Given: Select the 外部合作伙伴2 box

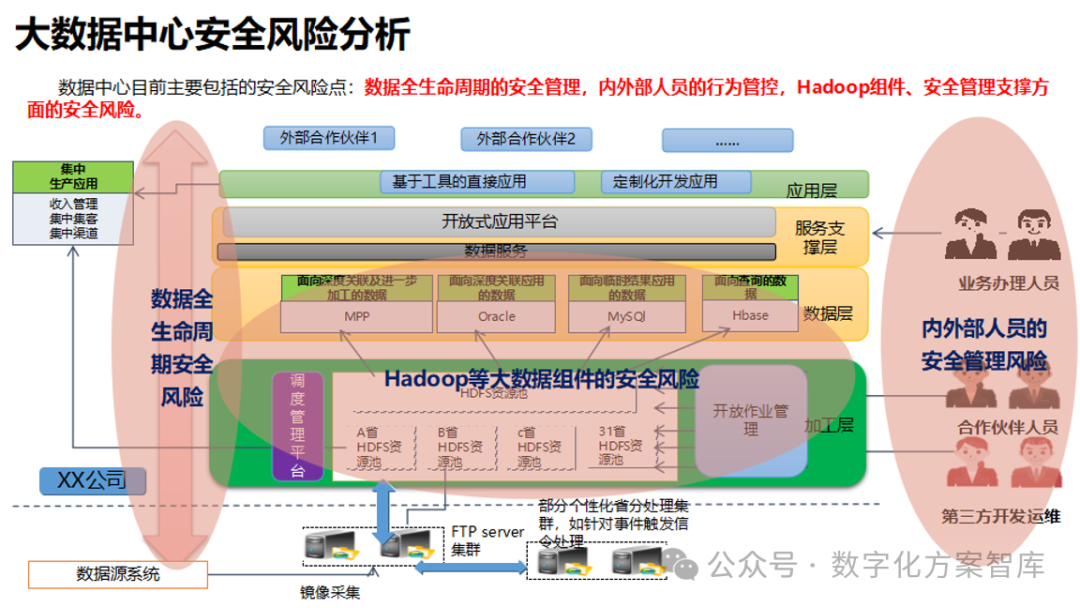Looking at the screenshot, I should (526, 139).
